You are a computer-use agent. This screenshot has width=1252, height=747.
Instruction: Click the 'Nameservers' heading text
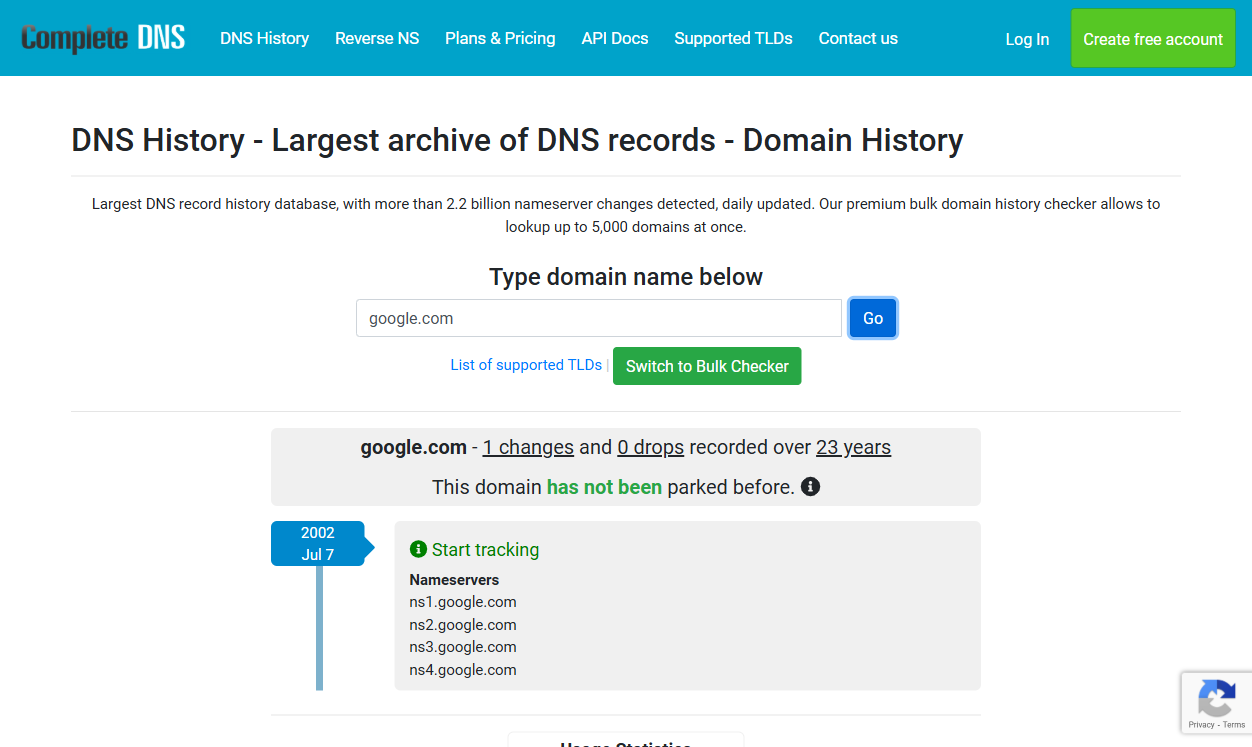coord(454,580)
